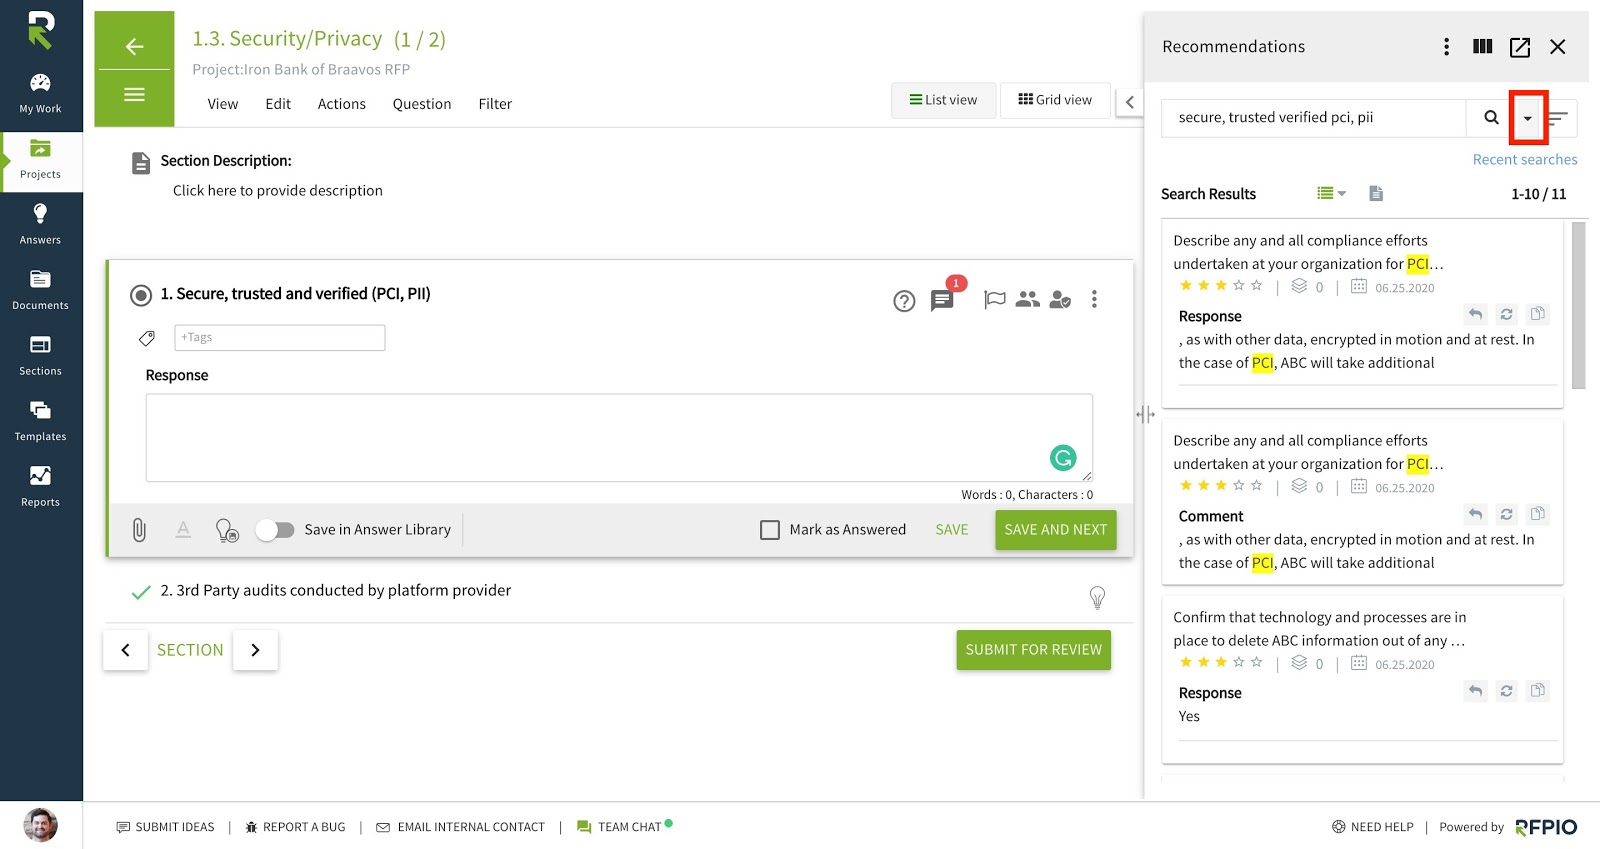Click the search filter lines icon

[1558, 118]
